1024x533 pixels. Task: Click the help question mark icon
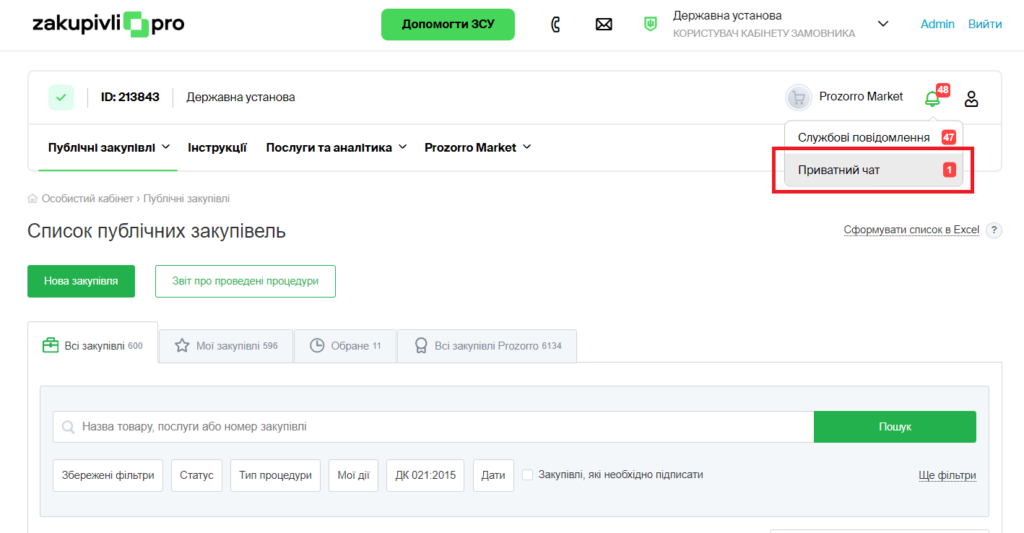pyautogui.click(x=993, y=230)
